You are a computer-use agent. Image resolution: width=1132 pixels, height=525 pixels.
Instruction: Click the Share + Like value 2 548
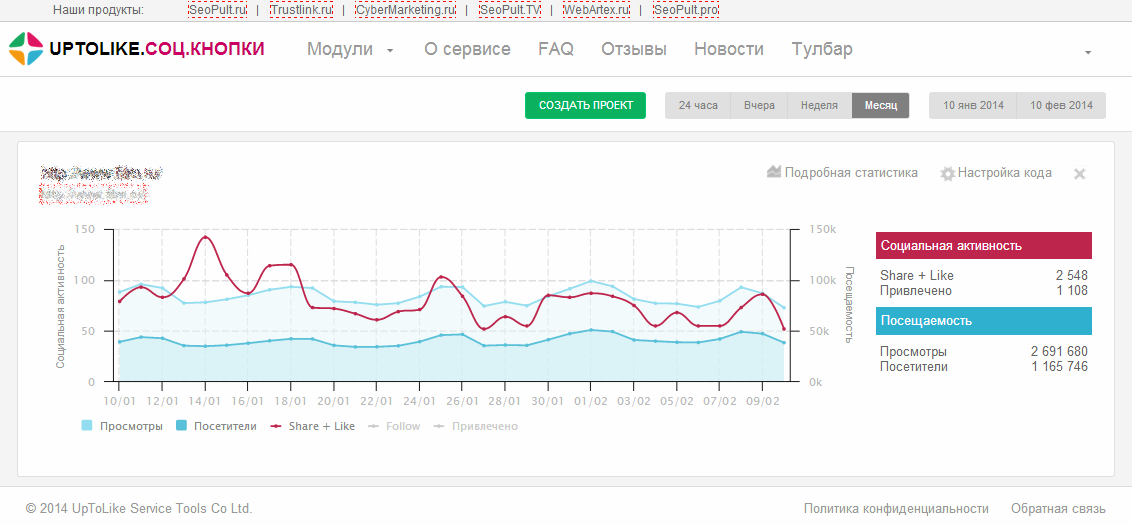(x=1069, y=276)
